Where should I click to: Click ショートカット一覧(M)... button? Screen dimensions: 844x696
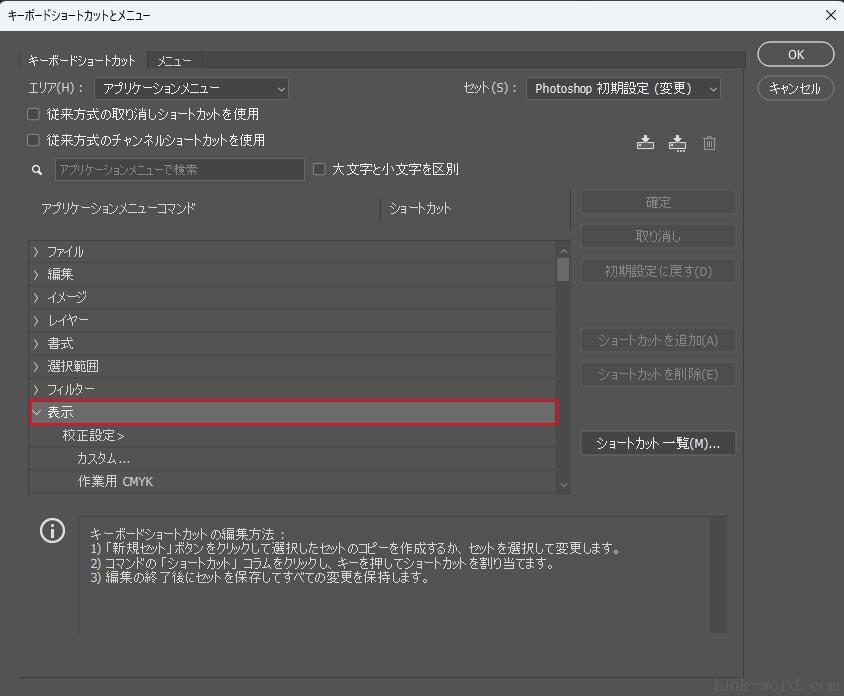click(x=658, y=443)
